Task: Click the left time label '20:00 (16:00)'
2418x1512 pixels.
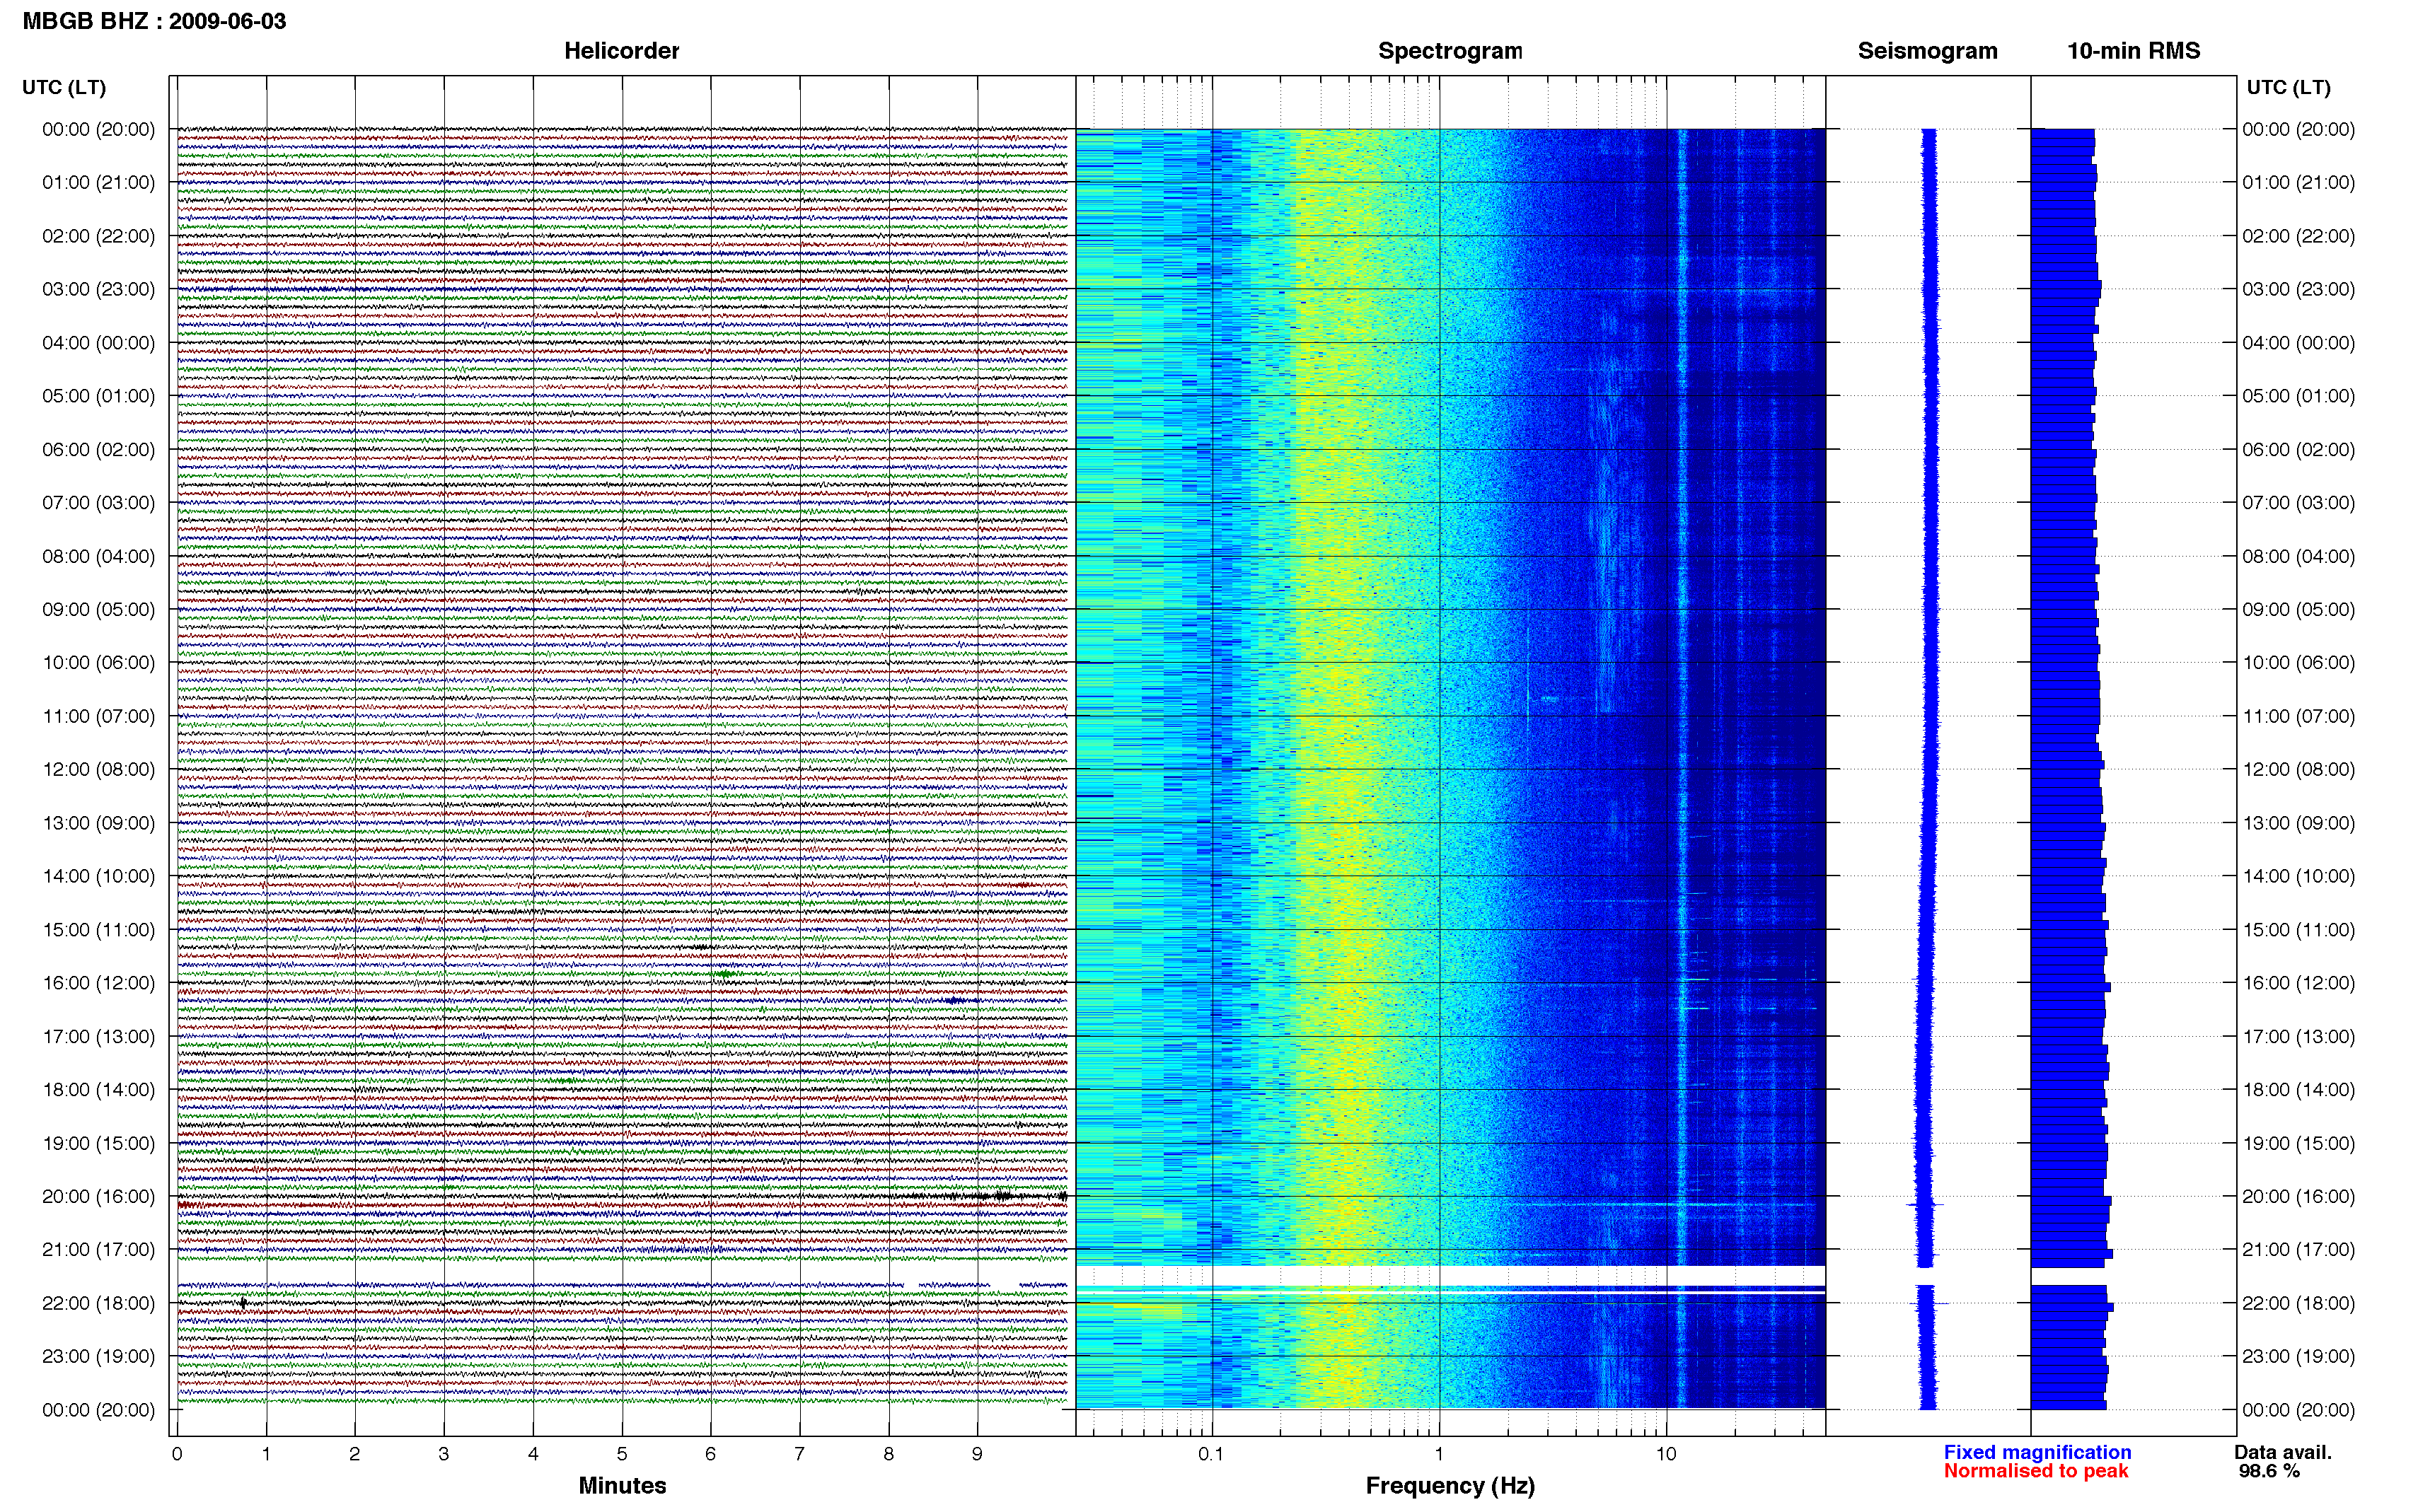Action: (x=98, y=1196)
